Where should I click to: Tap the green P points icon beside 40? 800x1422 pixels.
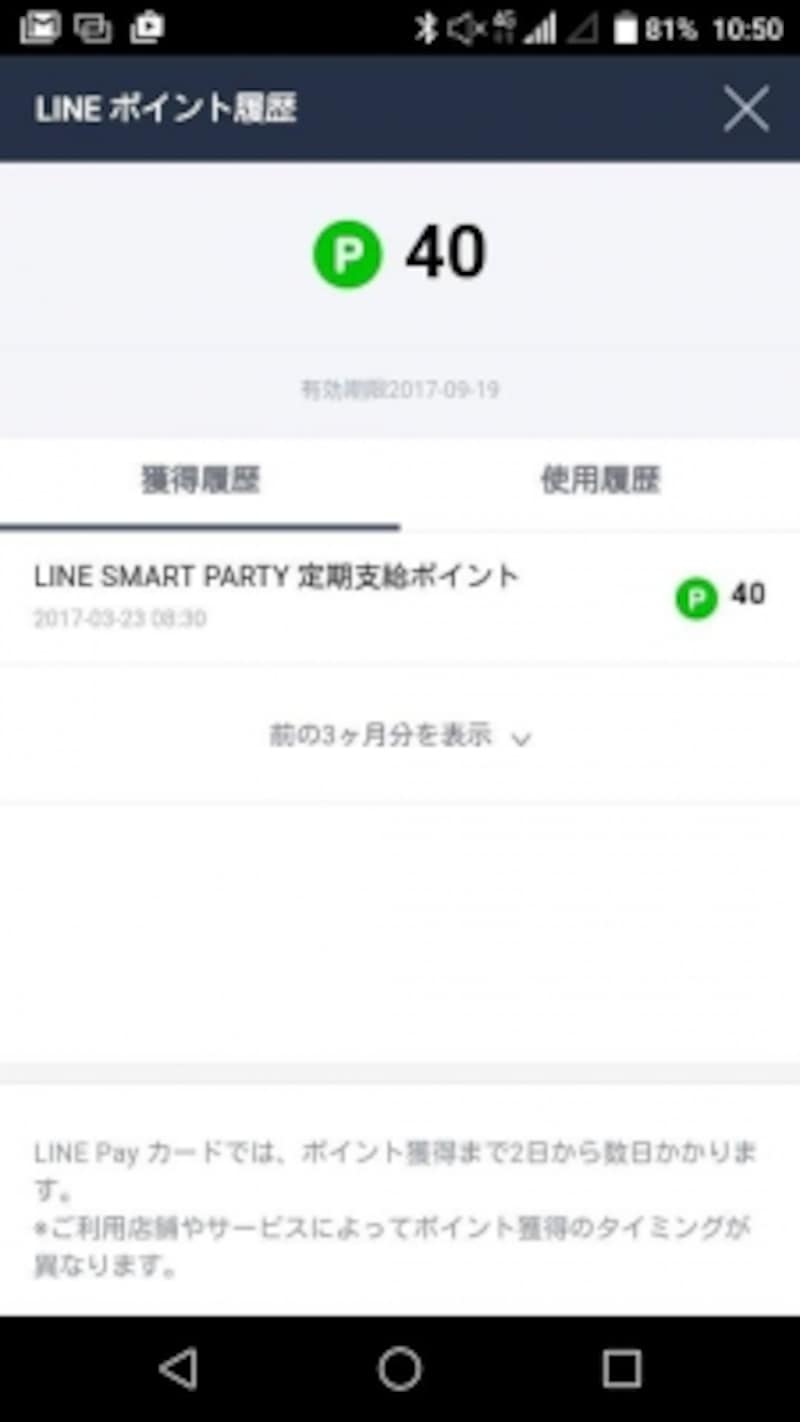click(347, 252)
